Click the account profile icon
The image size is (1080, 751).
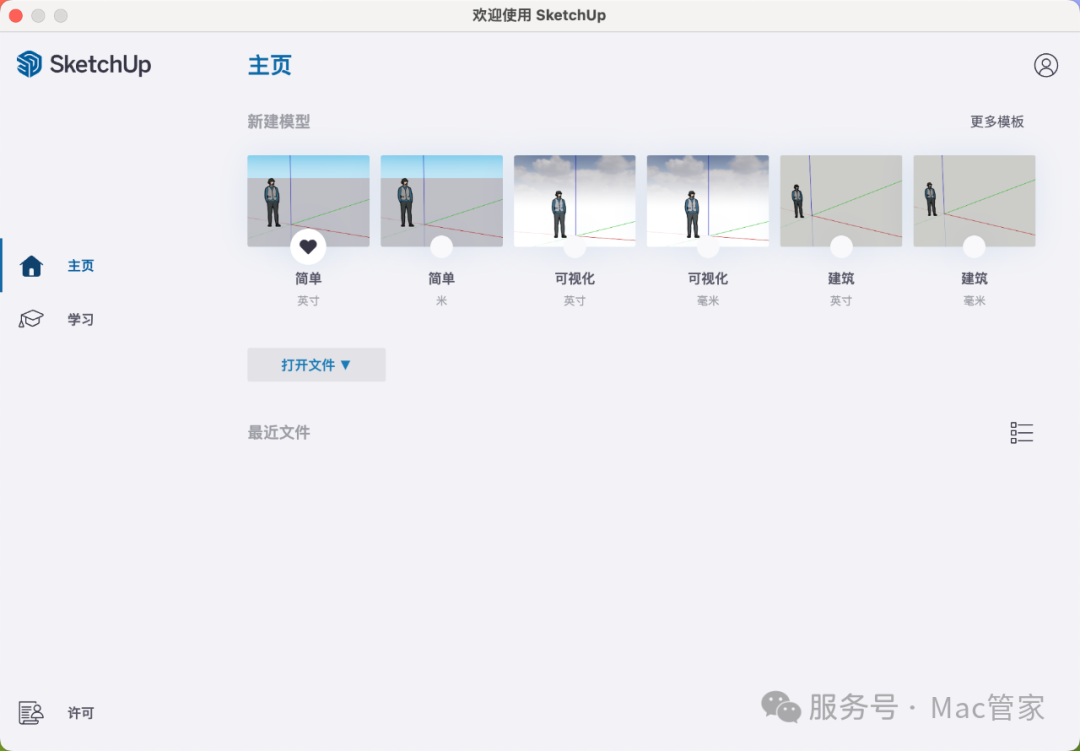click(1046, 65)
